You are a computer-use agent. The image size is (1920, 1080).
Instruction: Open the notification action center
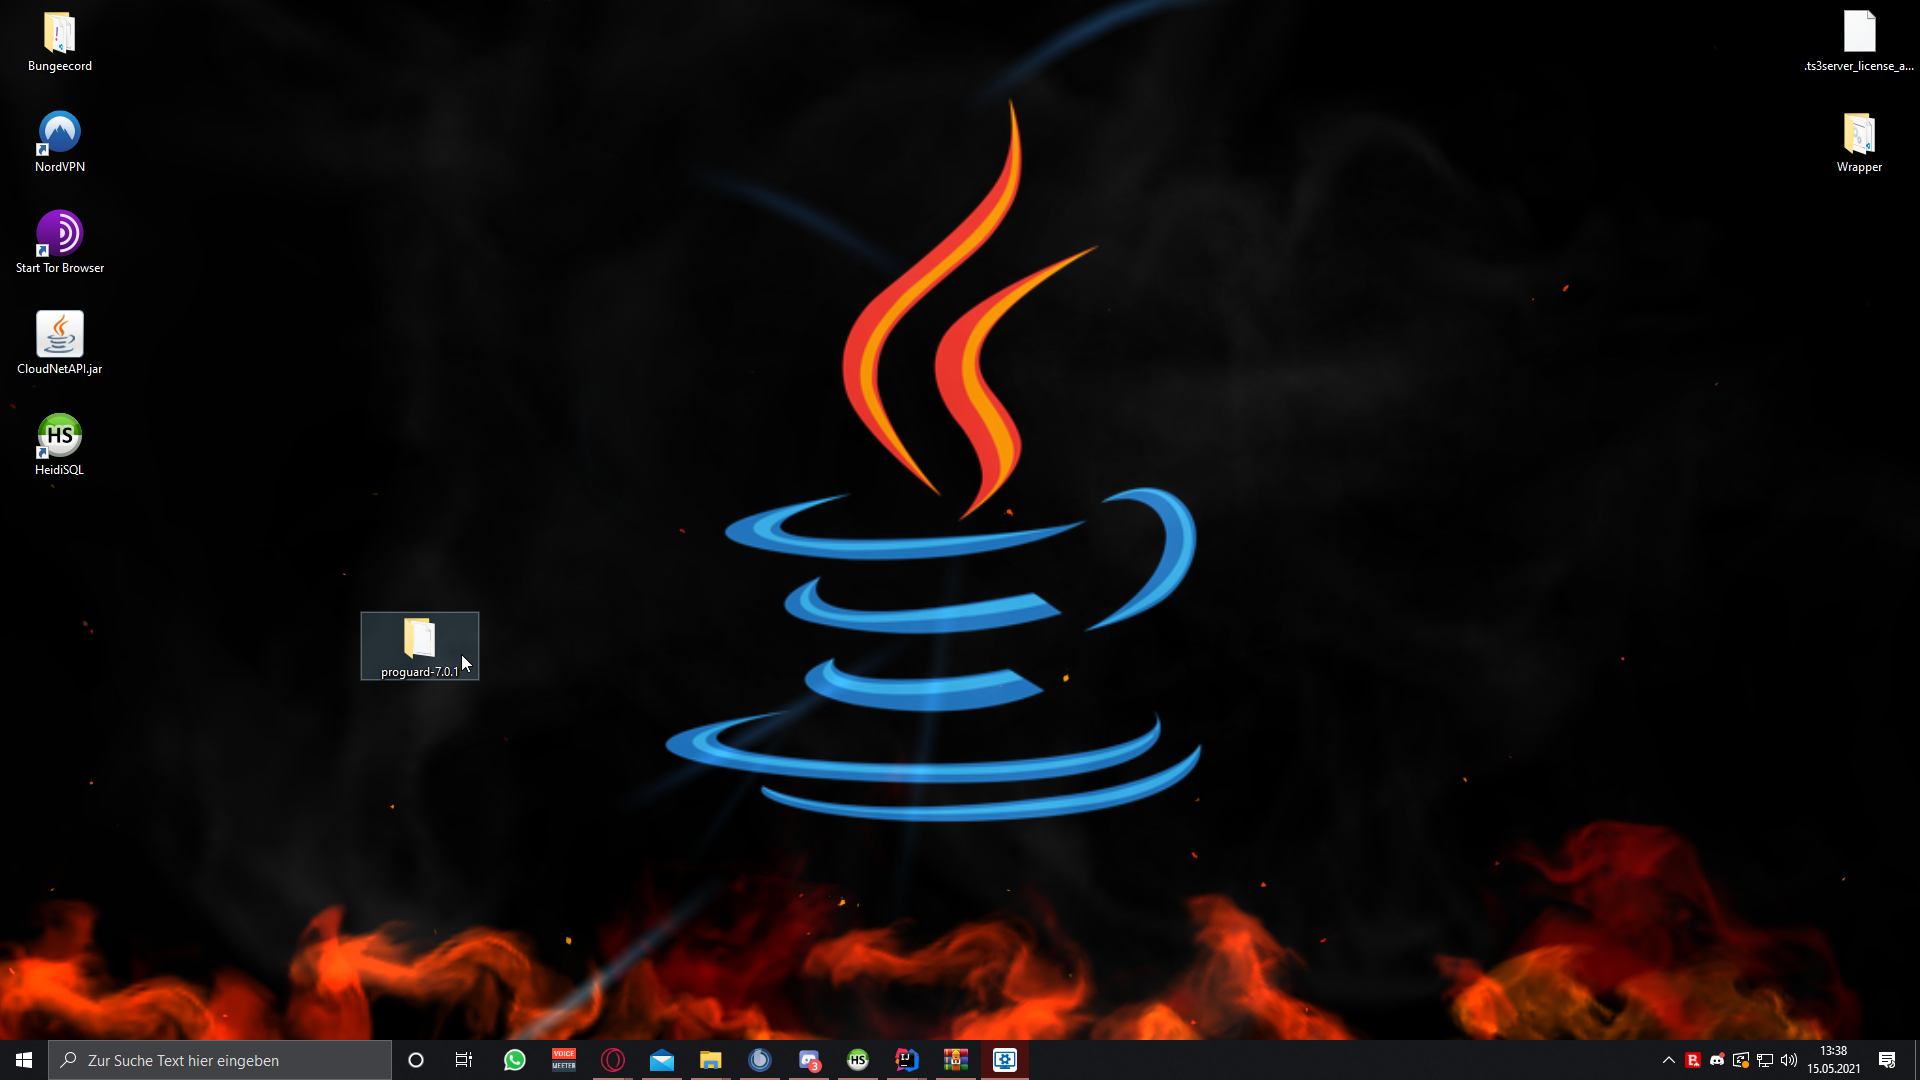tap(1887, 1060)
